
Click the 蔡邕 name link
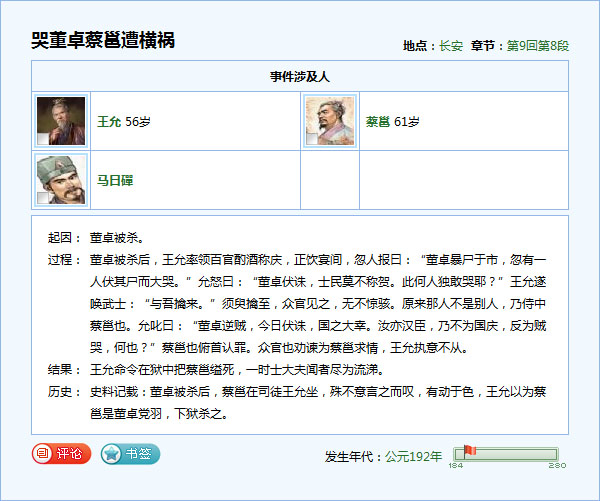coord(377,122)
